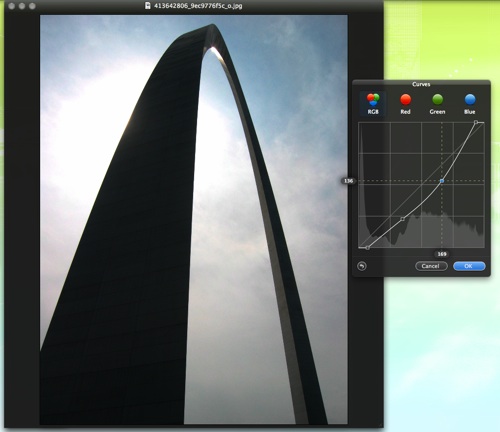Select the blue highlighted curve control point
Screen dimensions: 500x432
click(442, 181)
